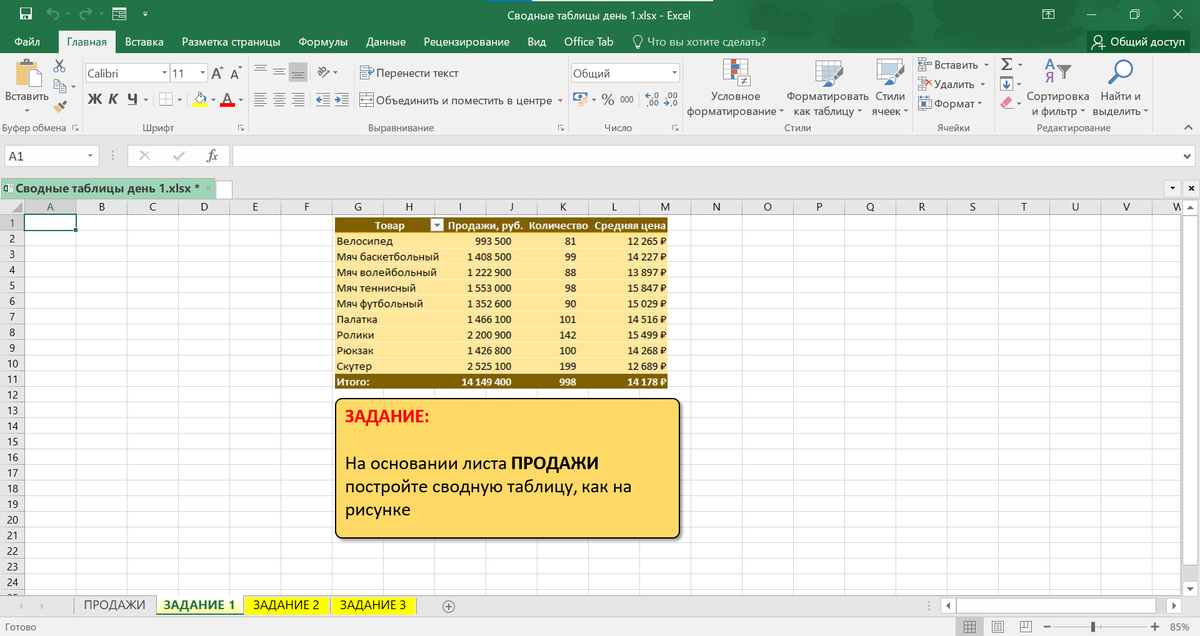The height and width of the screenshot is (636, 1200).
Task: Toggle middle vertical alignment
Action: click(x=278, y=73)
